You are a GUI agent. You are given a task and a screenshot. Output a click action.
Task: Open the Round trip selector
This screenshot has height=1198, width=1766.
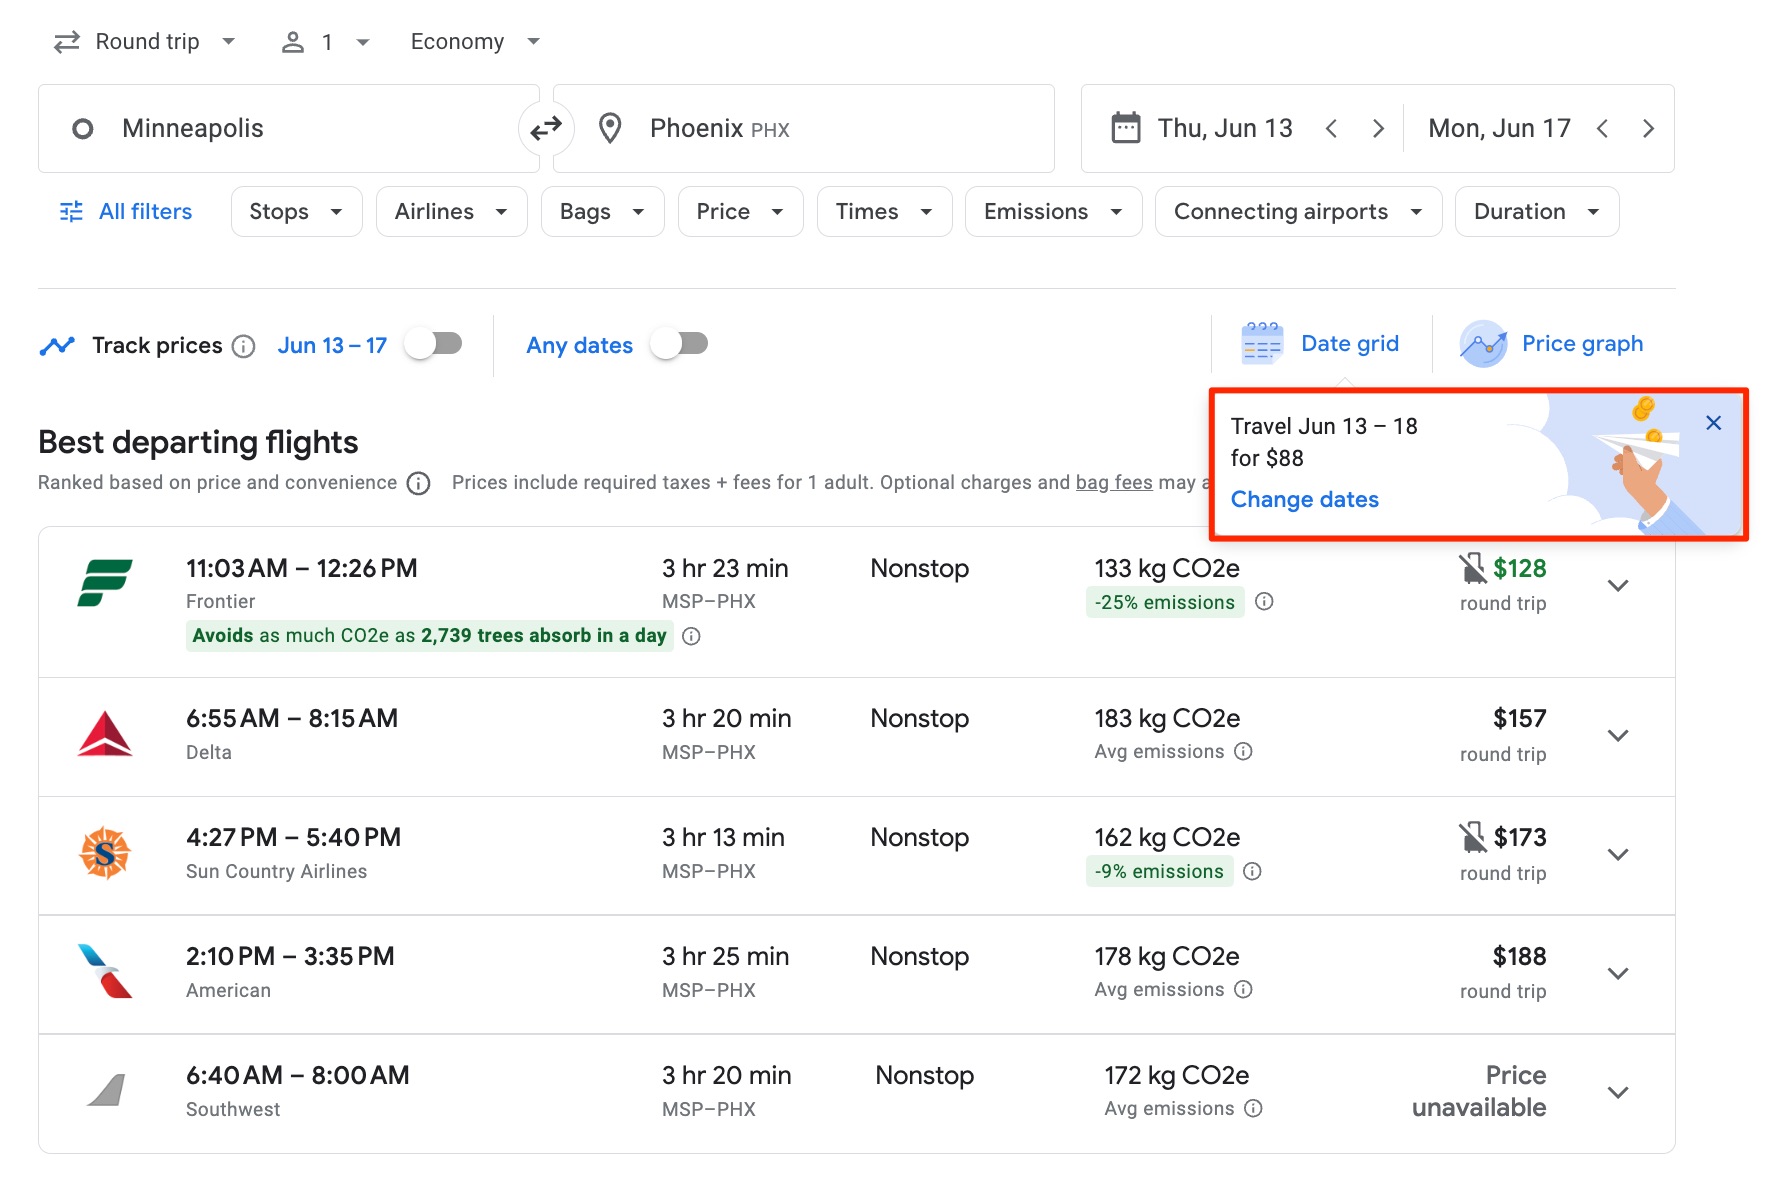coord(146,41)
